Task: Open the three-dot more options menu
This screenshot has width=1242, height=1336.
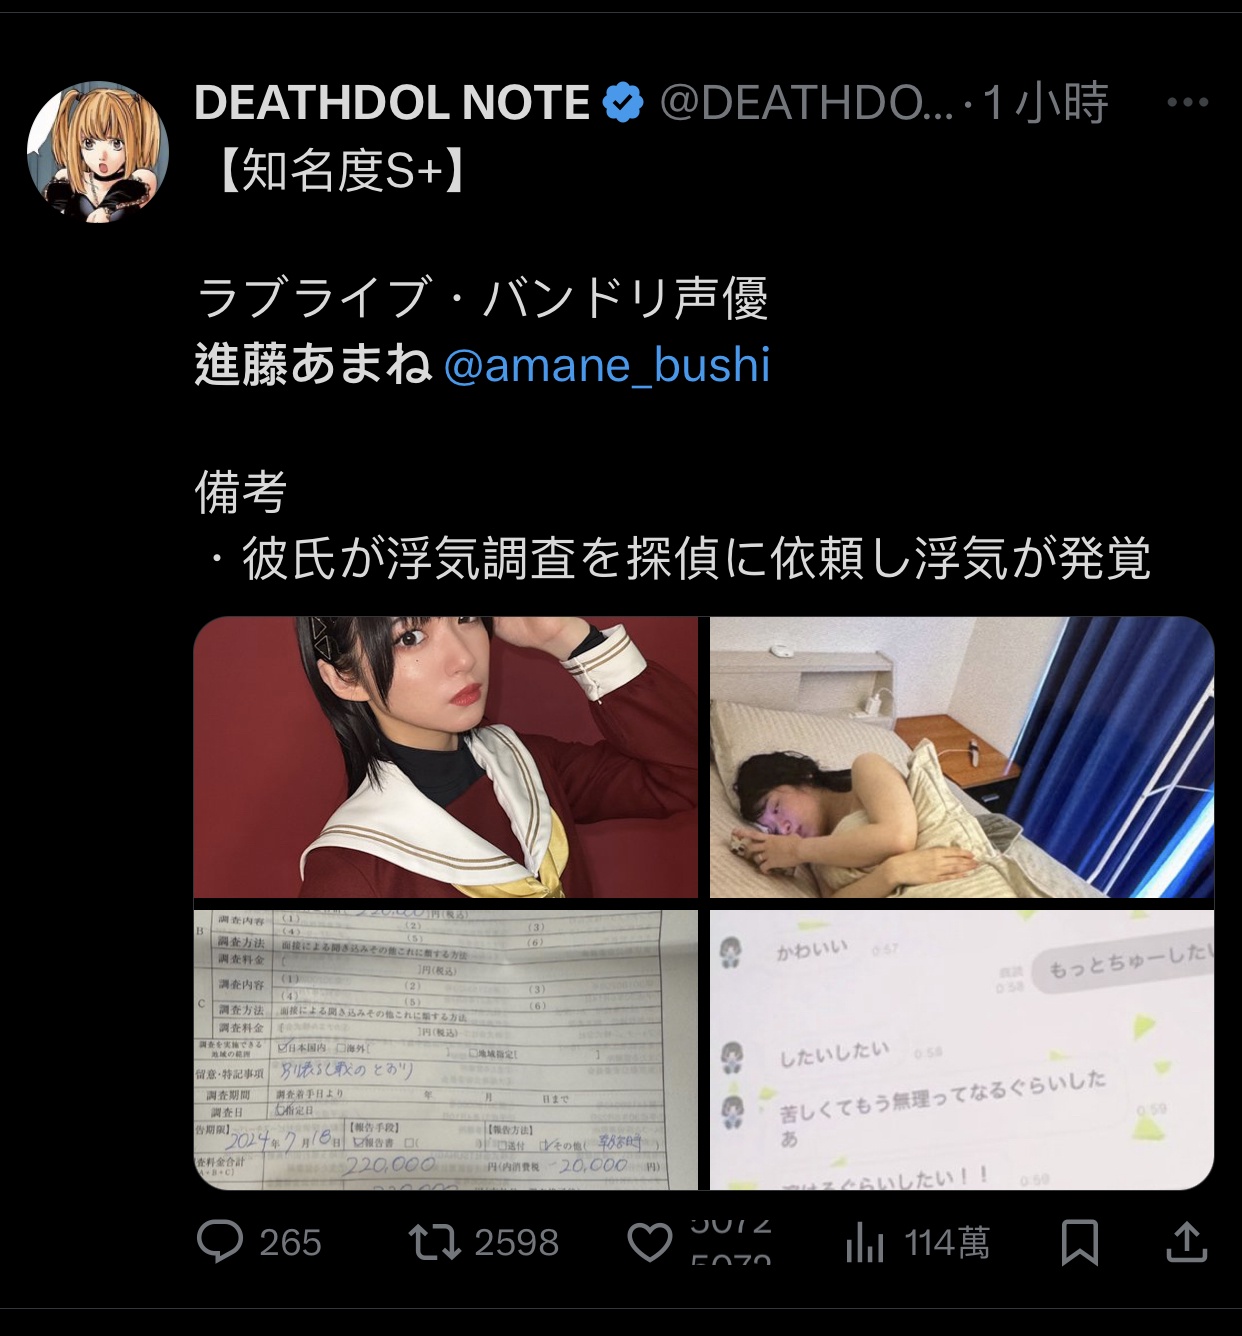Action: tap(1187, 102)
